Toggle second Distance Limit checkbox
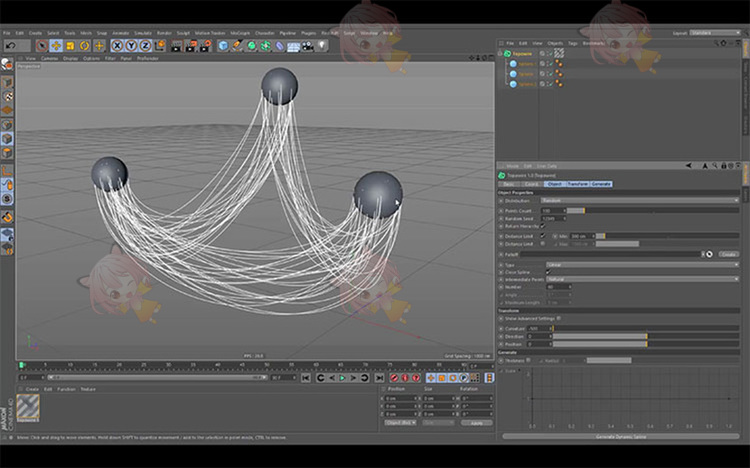This screenshot has width=750, height=468. pos(542,244)
